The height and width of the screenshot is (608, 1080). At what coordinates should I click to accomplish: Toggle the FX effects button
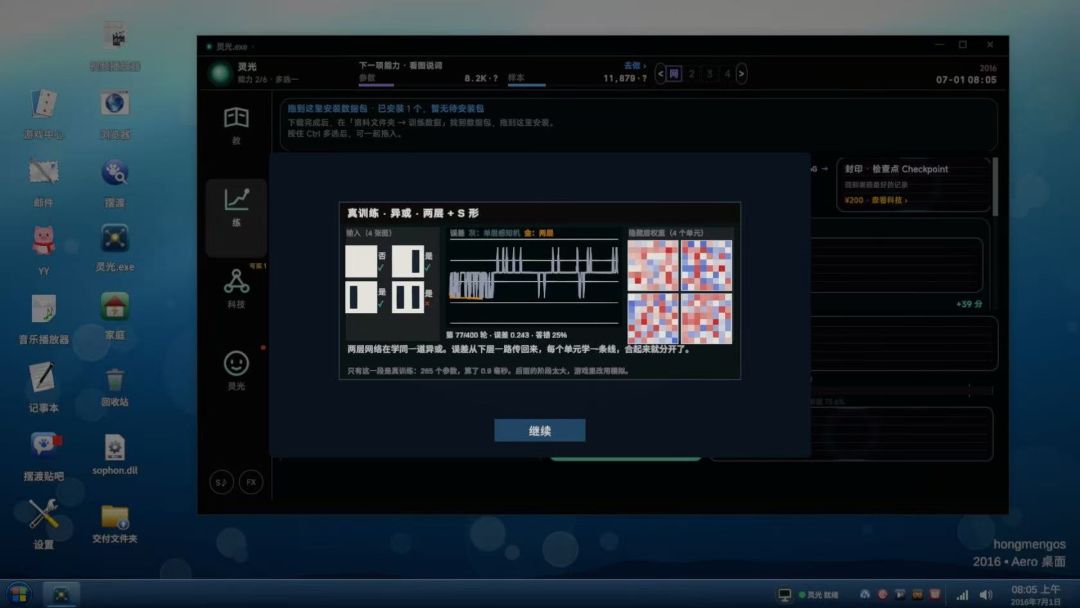(x=251, y=482)
